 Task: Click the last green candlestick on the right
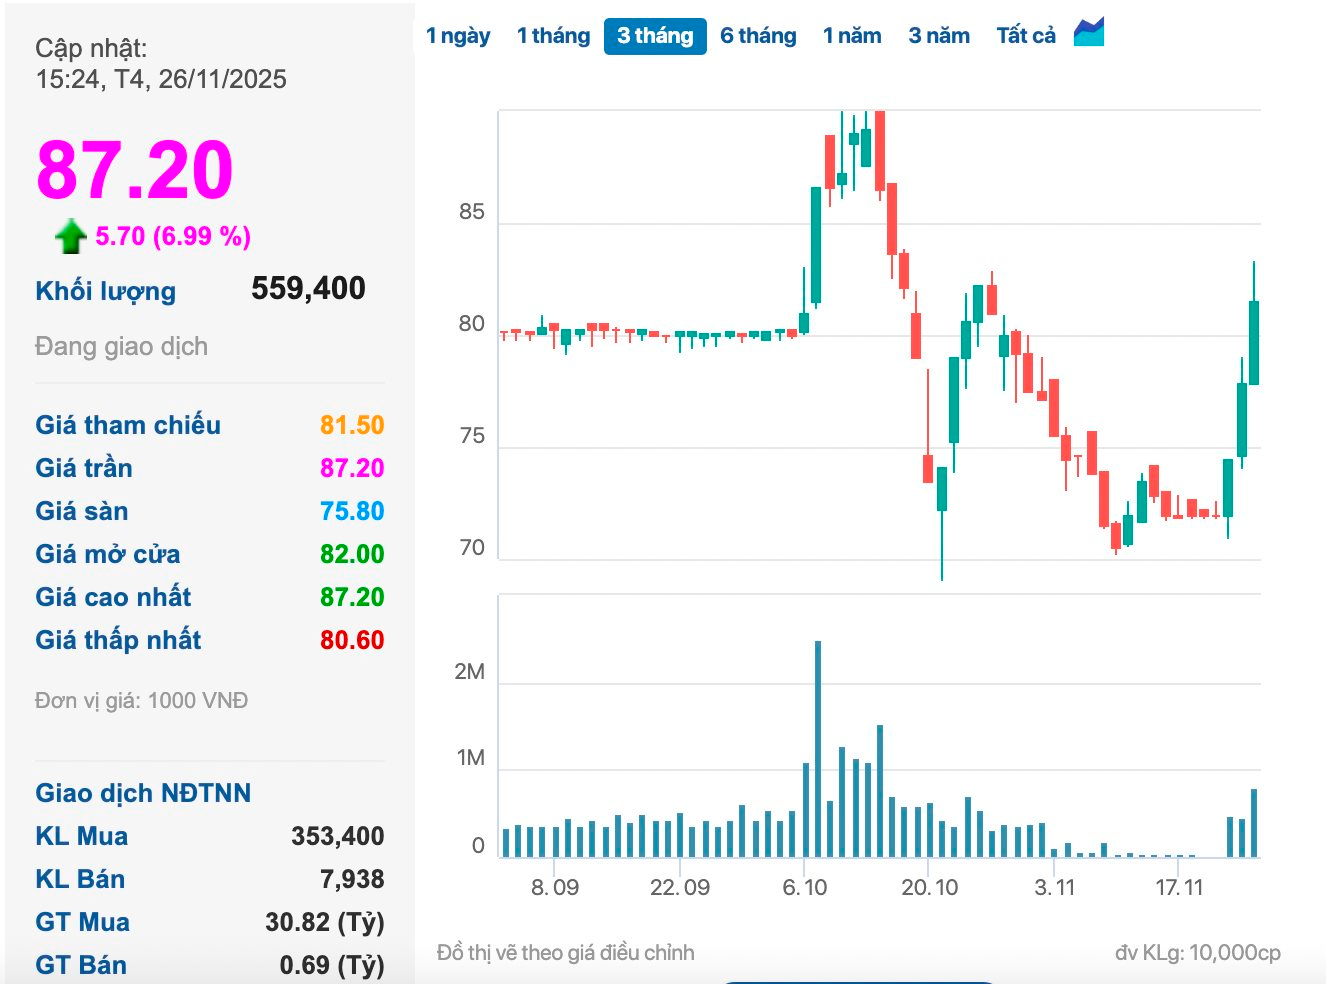(x=1253, y=342)
